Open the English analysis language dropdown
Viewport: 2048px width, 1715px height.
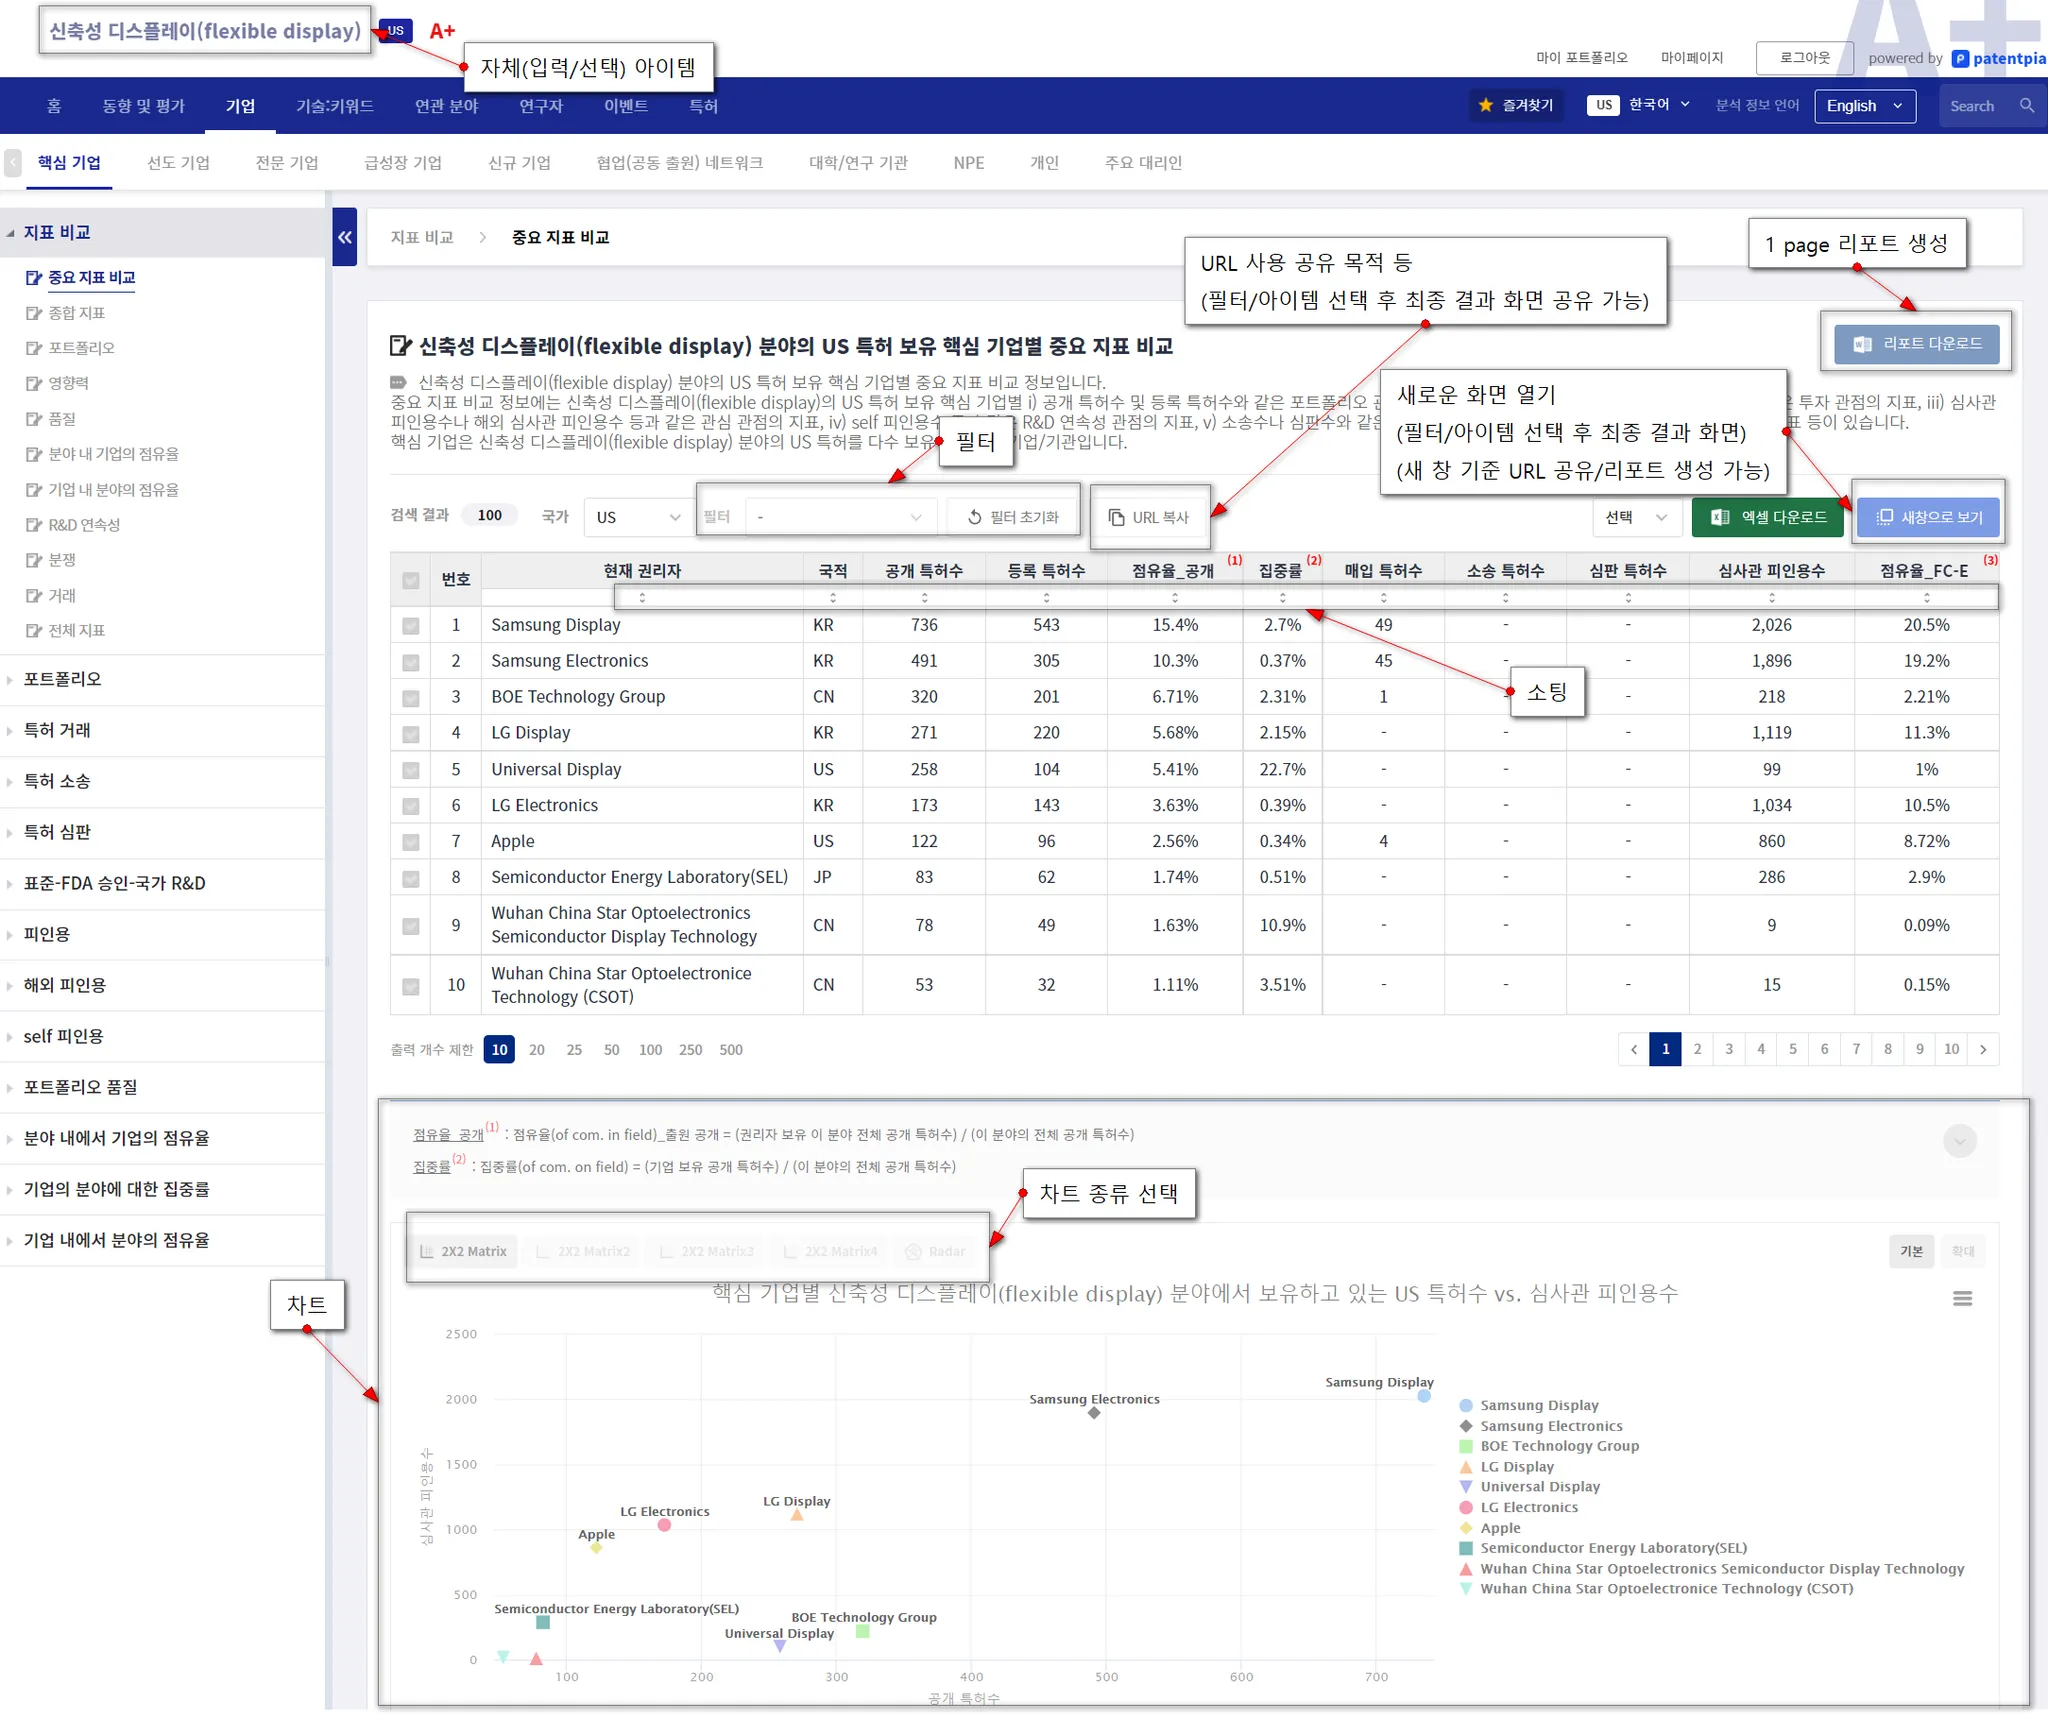[x=1864, y=106]
